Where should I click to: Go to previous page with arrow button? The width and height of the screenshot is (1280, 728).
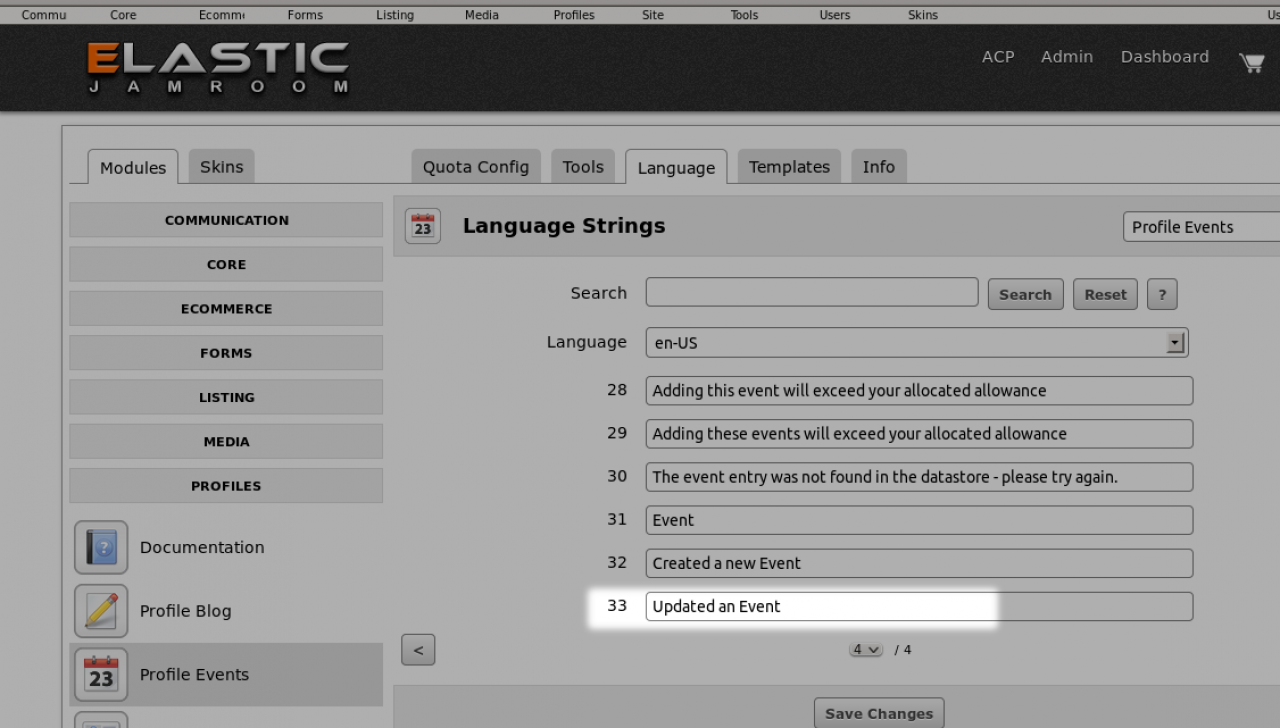(418, 650)
